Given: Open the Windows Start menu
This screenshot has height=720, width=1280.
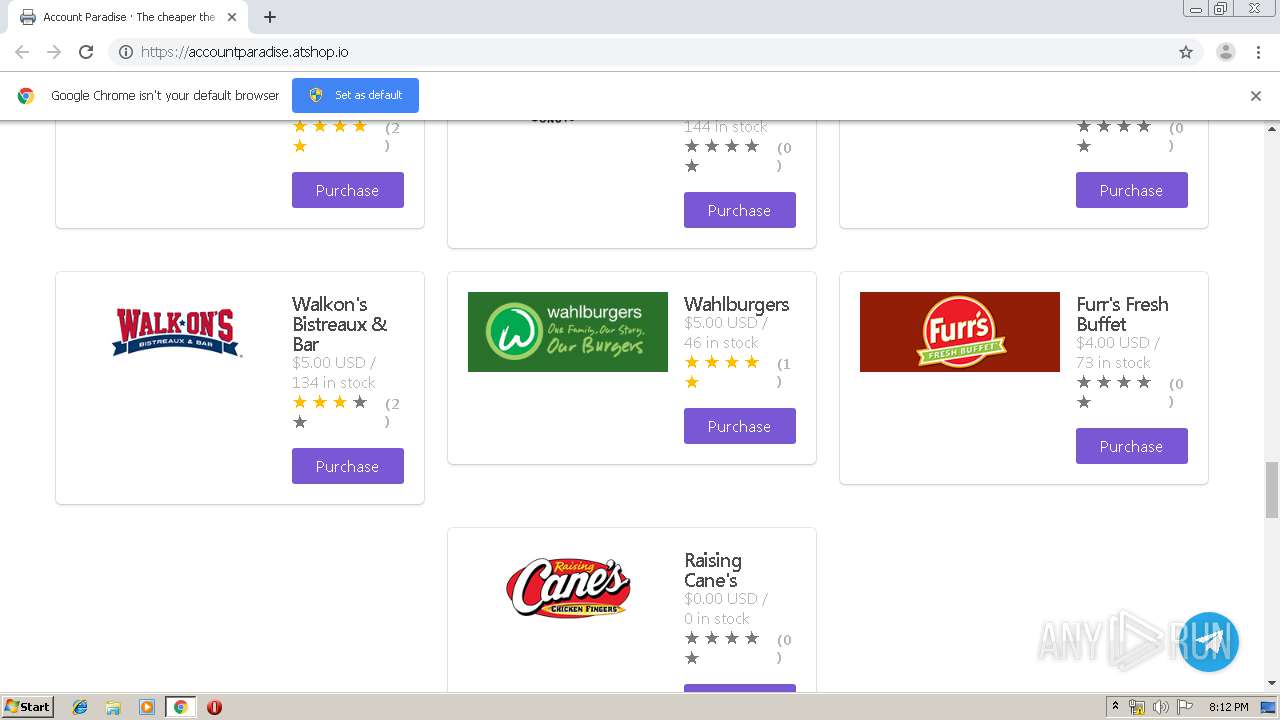Looking at the screenshot, I should (27, 706).
